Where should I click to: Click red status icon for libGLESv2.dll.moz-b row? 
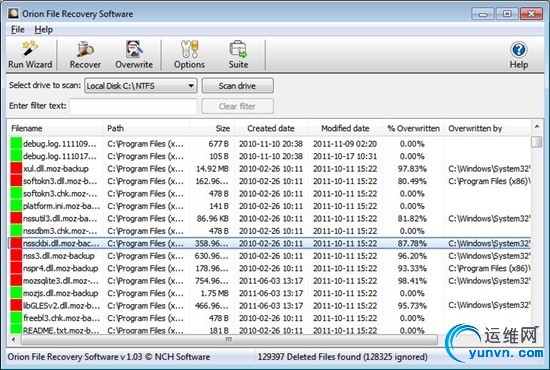pyautogui.click(x=16, y=305)
